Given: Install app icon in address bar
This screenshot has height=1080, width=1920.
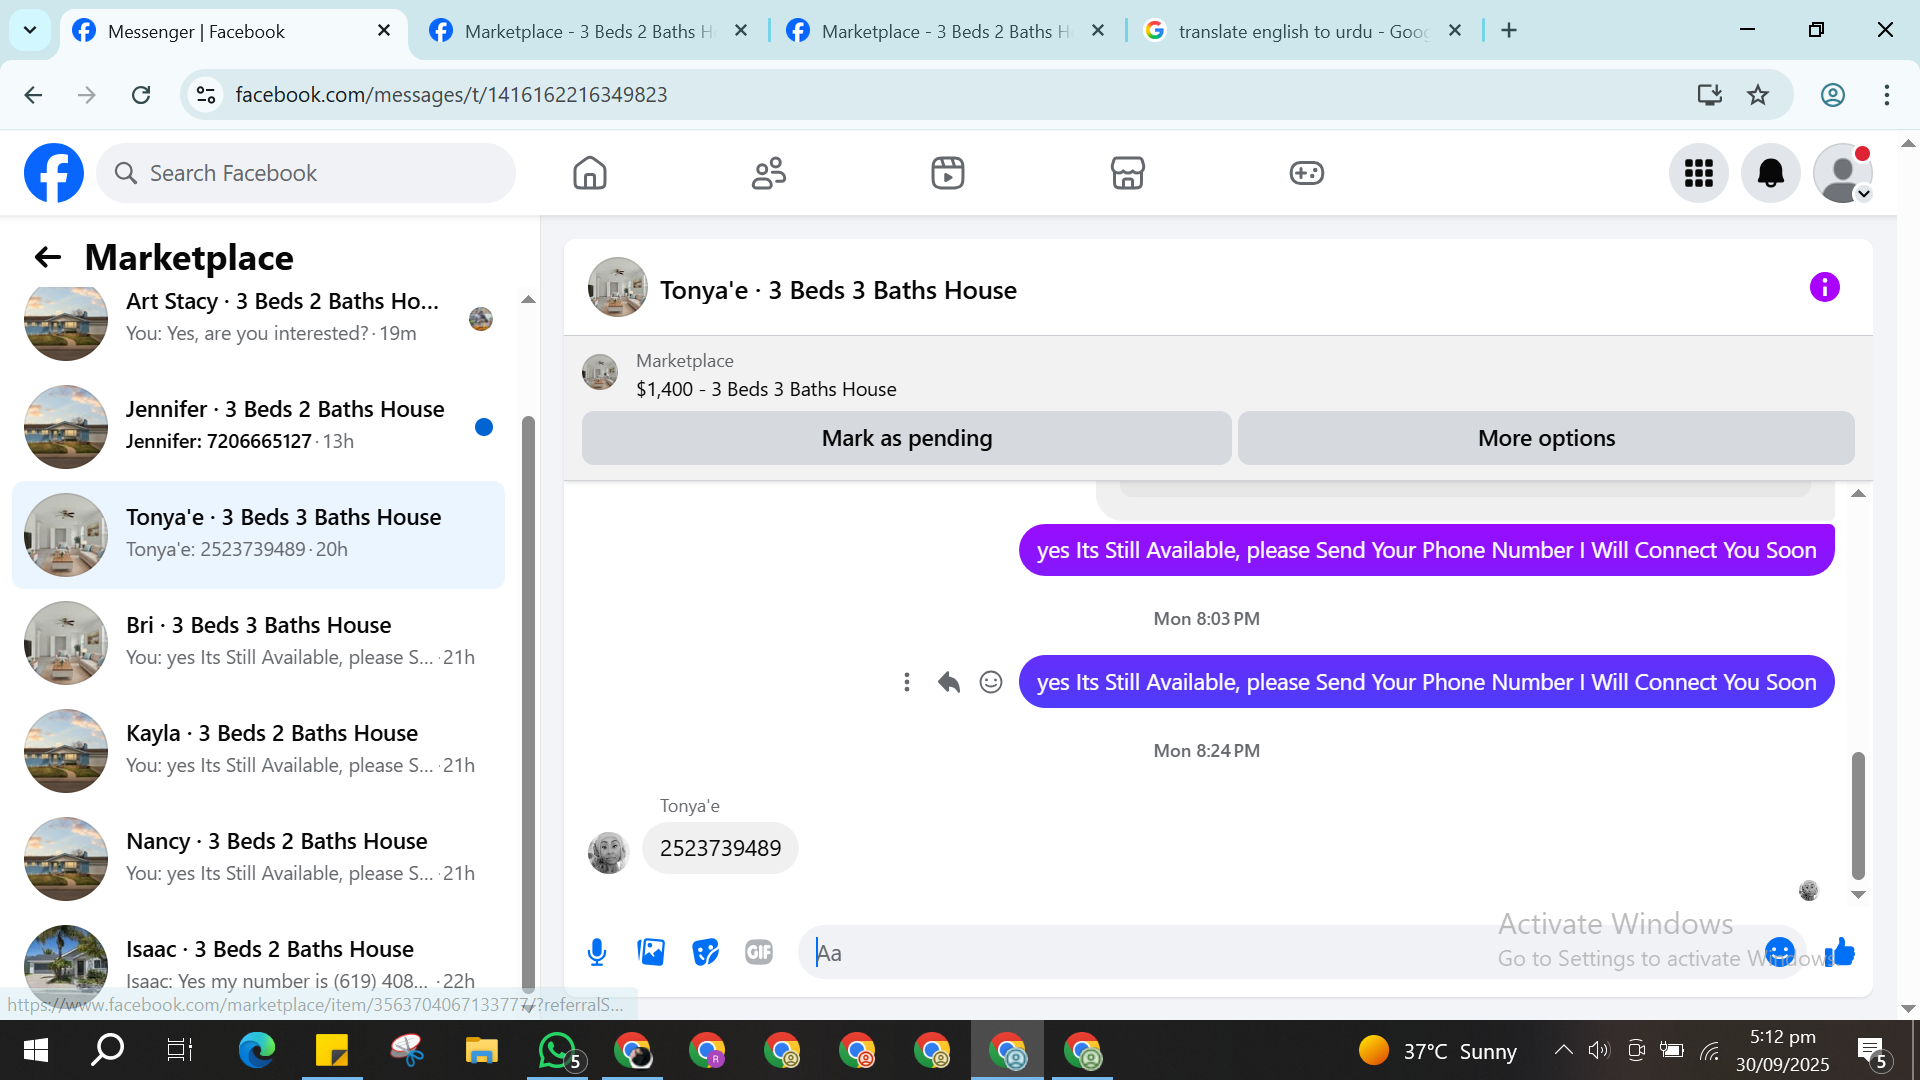Looking at the screenshot, I should (x=1709, y=95).
